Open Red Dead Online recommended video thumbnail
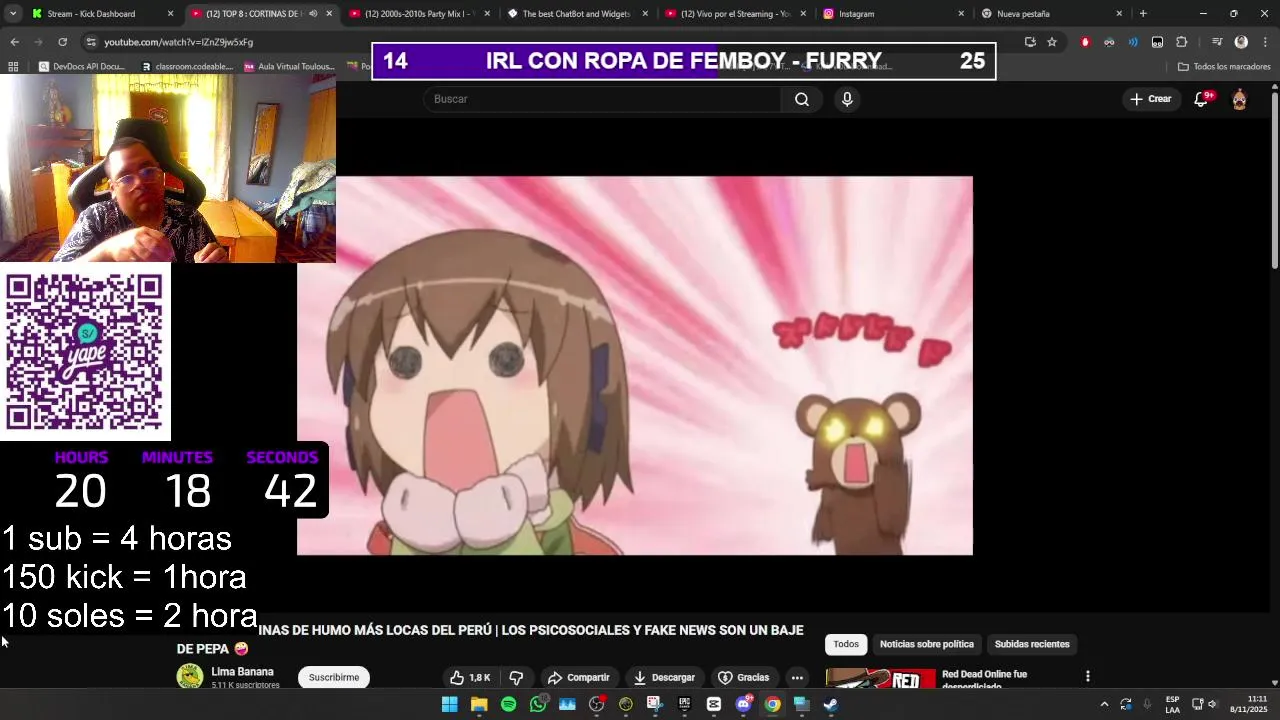The image size is (1280, 720). (x=880, y=679)
